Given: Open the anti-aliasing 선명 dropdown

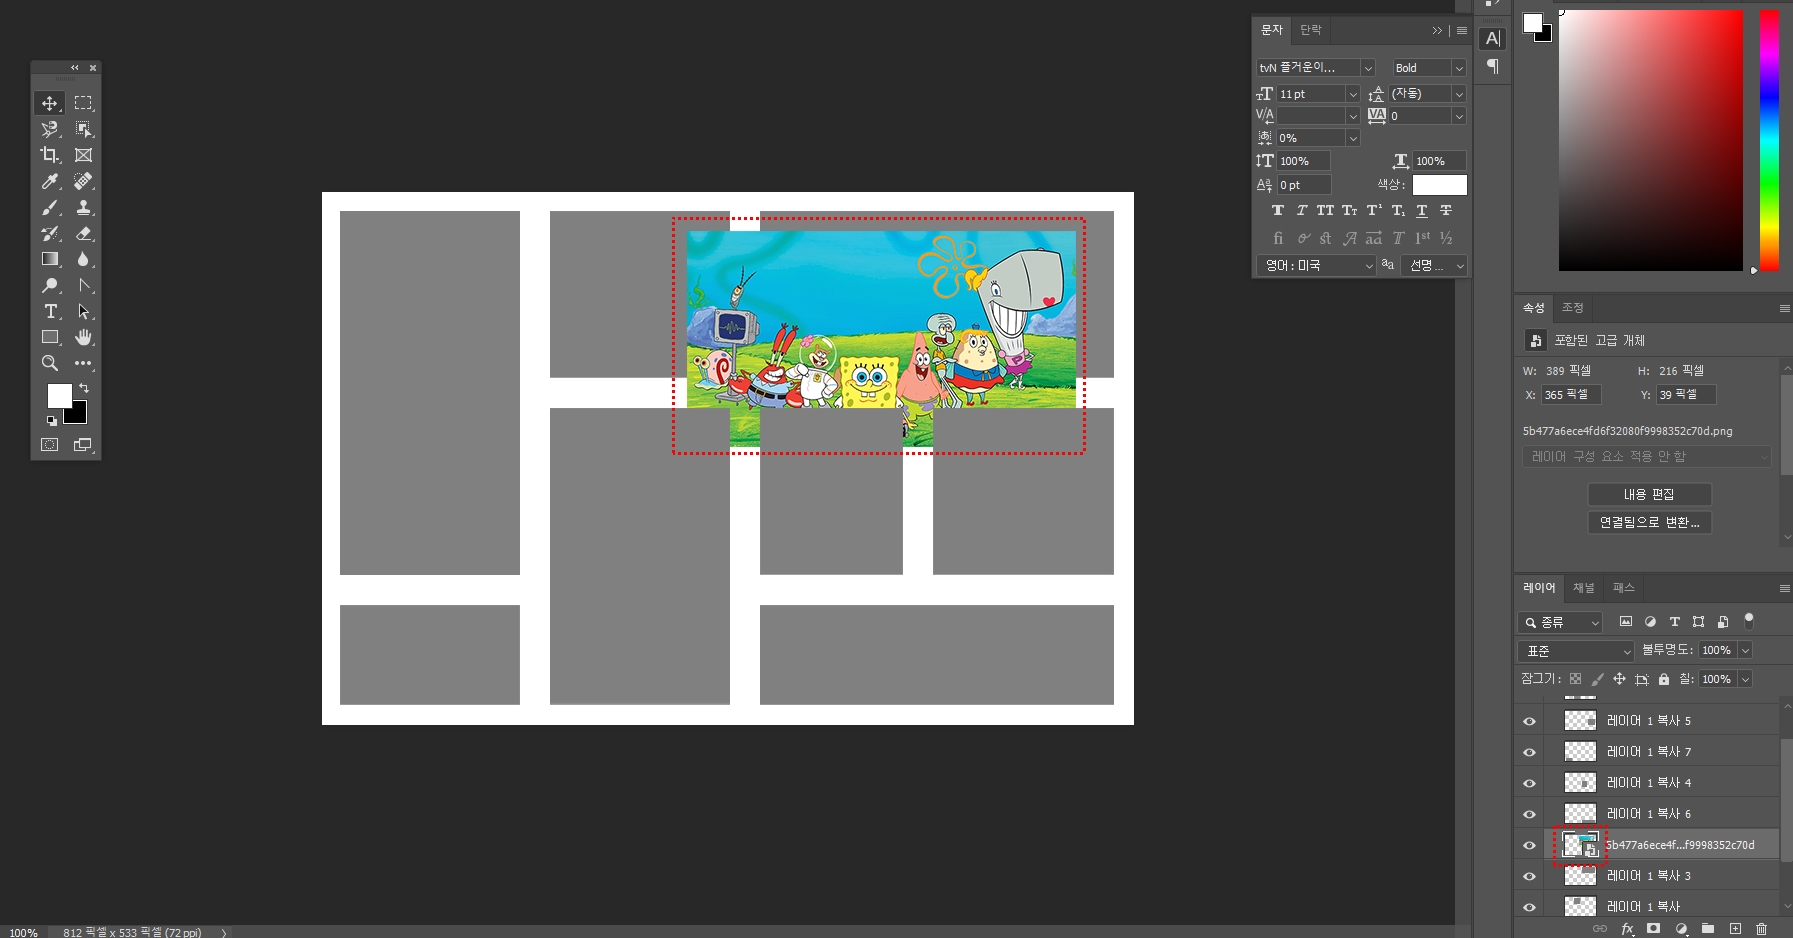Looking at the screenshot, I should pos(1434,265).
